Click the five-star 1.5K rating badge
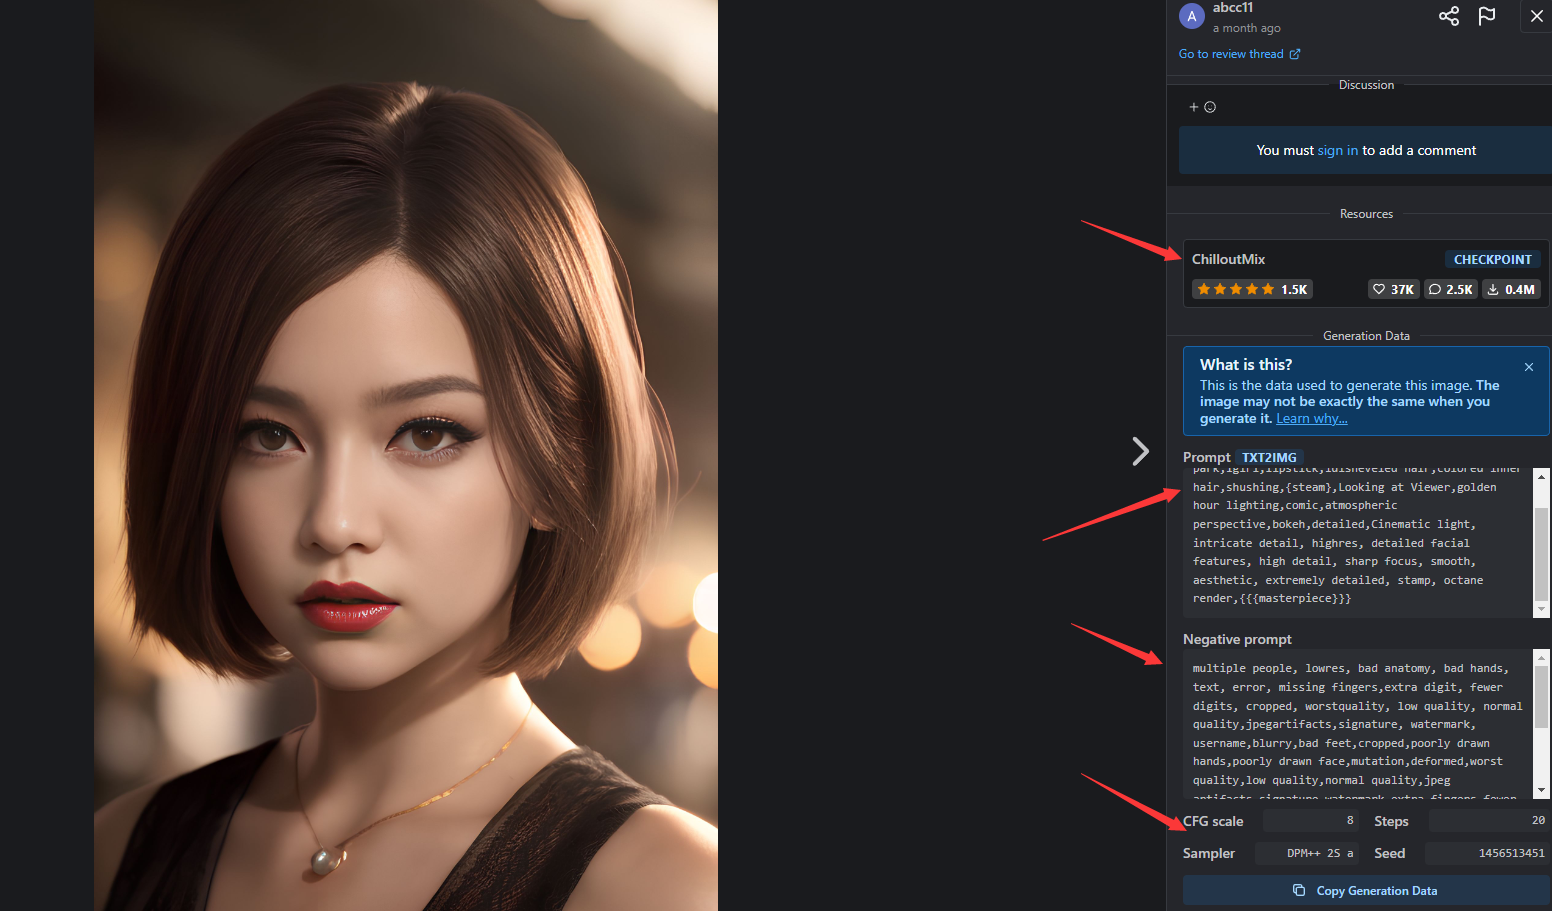Image resolution: width=1552 pixels, height=911 pixels. point(1252,289)
